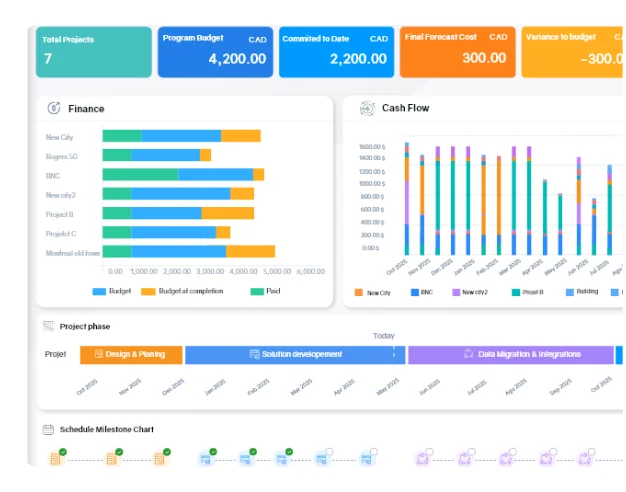This screenshot has width=626, height=492.
Task: Open the Program Budget card
Action: [214, 51]
